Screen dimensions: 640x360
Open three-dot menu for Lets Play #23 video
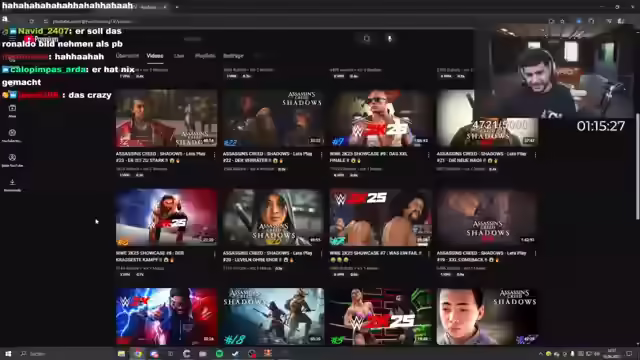tap(215, 155)
